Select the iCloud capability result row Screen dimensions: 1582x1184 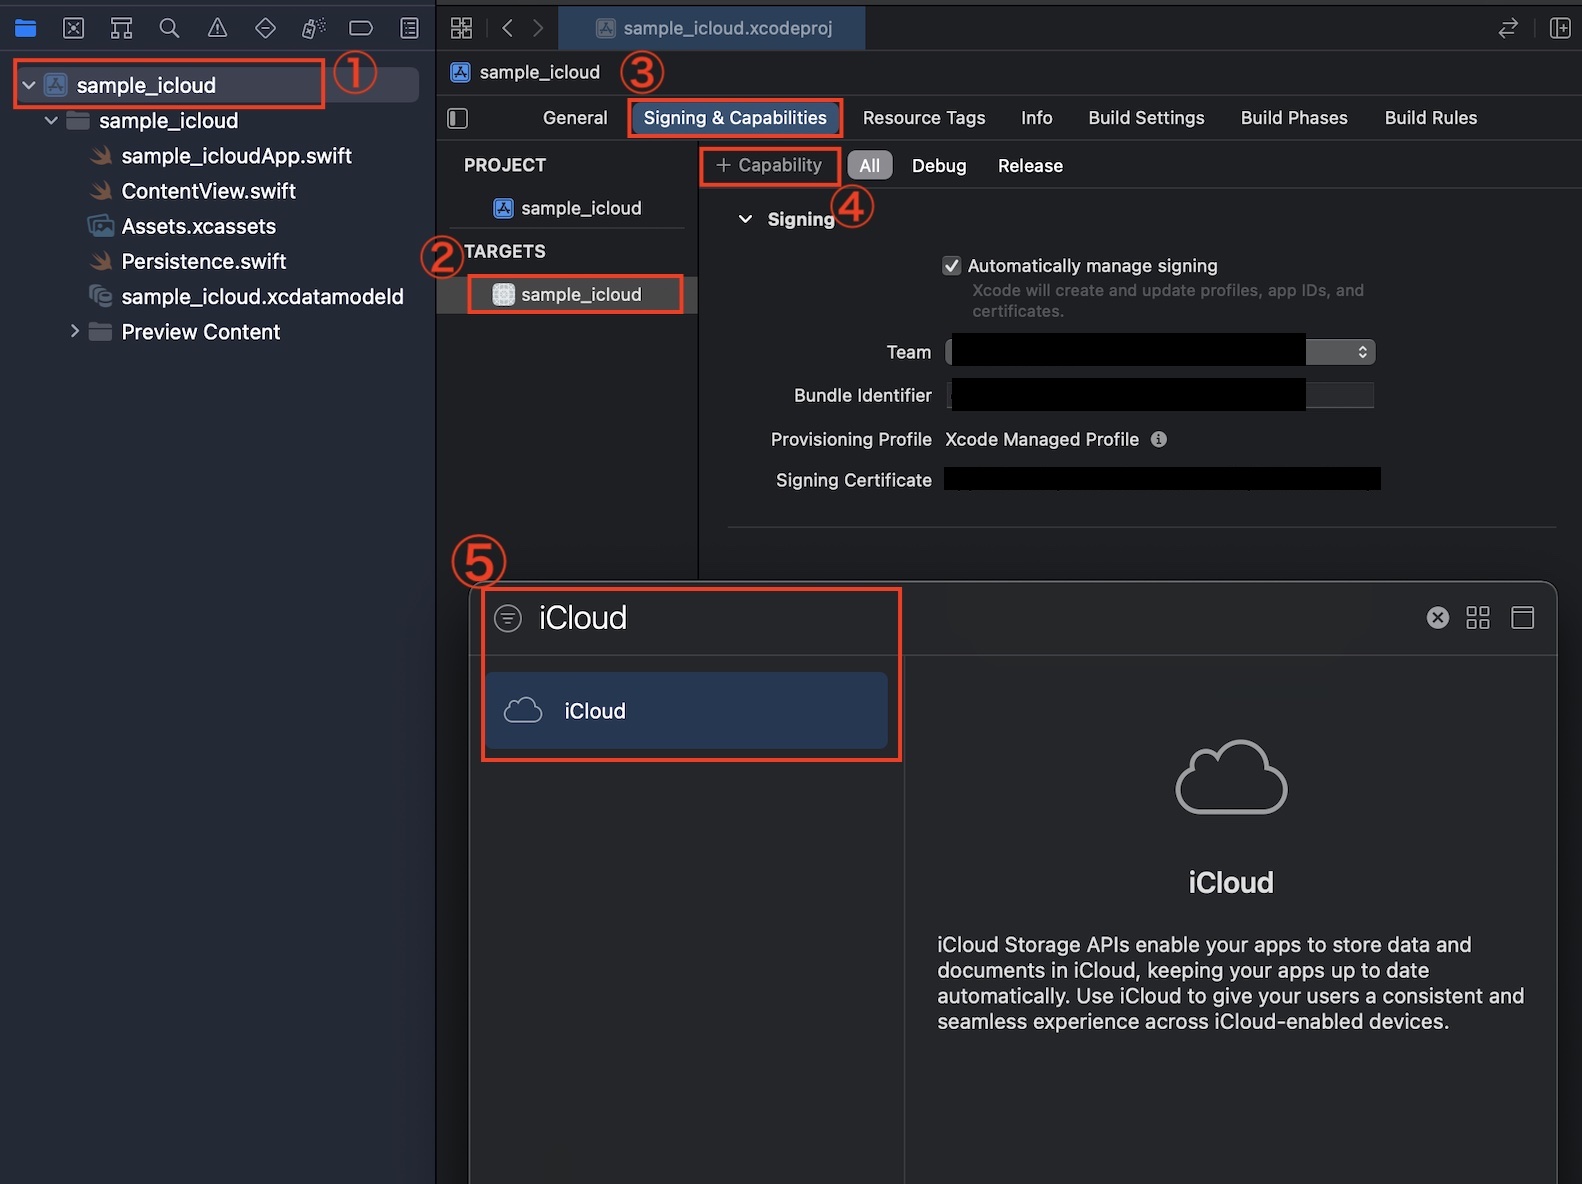687,711
